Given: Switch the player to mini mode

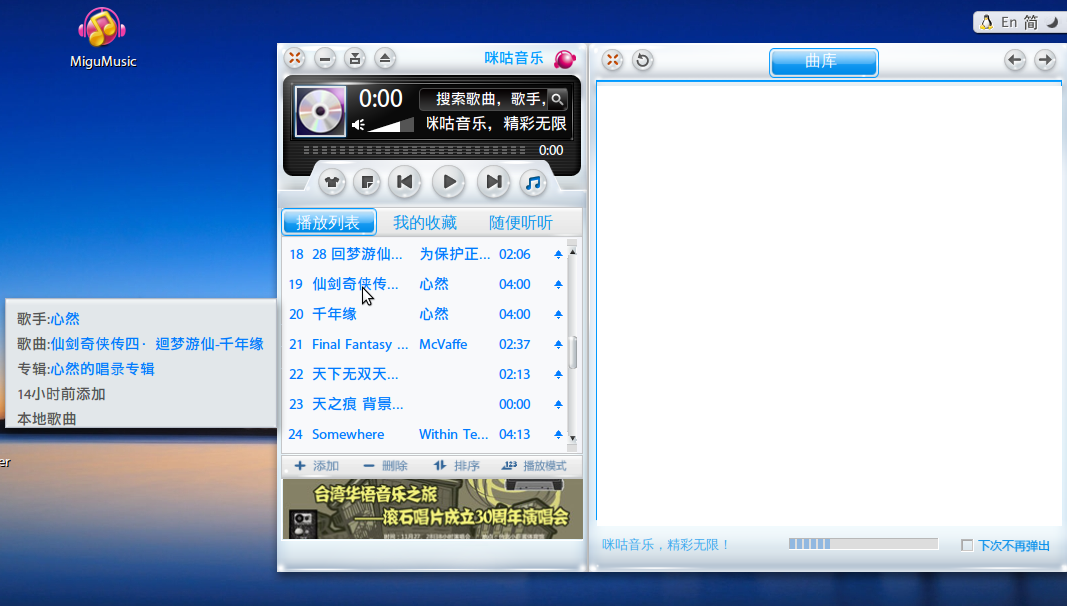Looking at the screenshot, I should pos(355,58).
